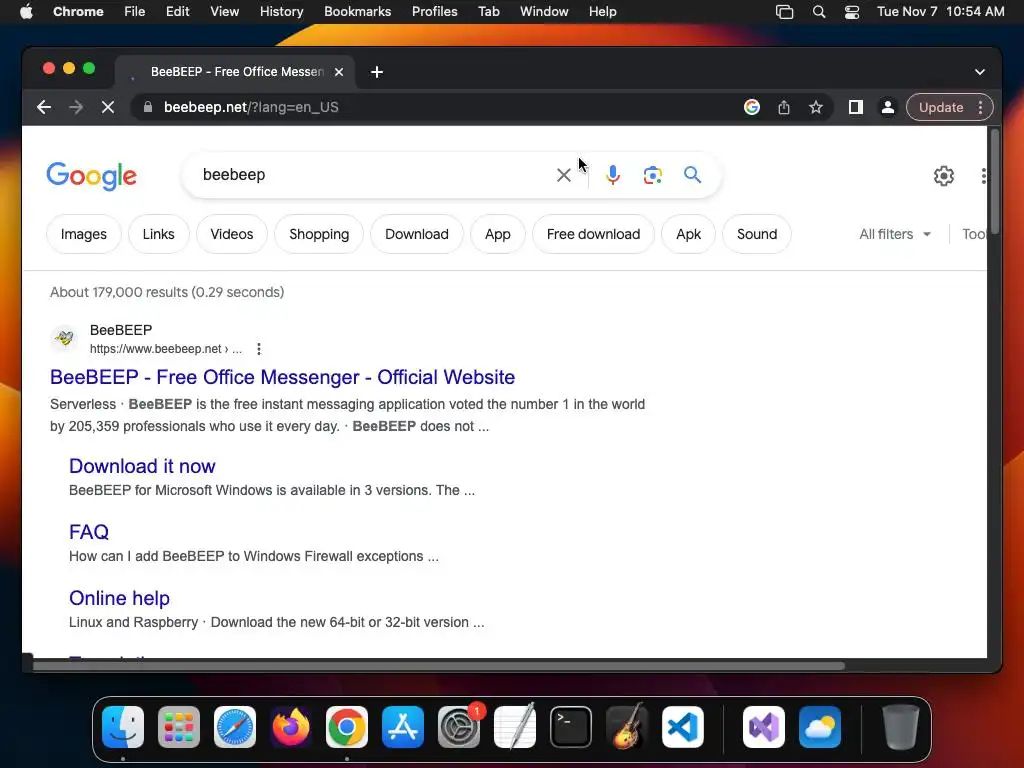Click the BeeBEEP bee favicon
1024x768 pixels.
click(x=64, y=338)
